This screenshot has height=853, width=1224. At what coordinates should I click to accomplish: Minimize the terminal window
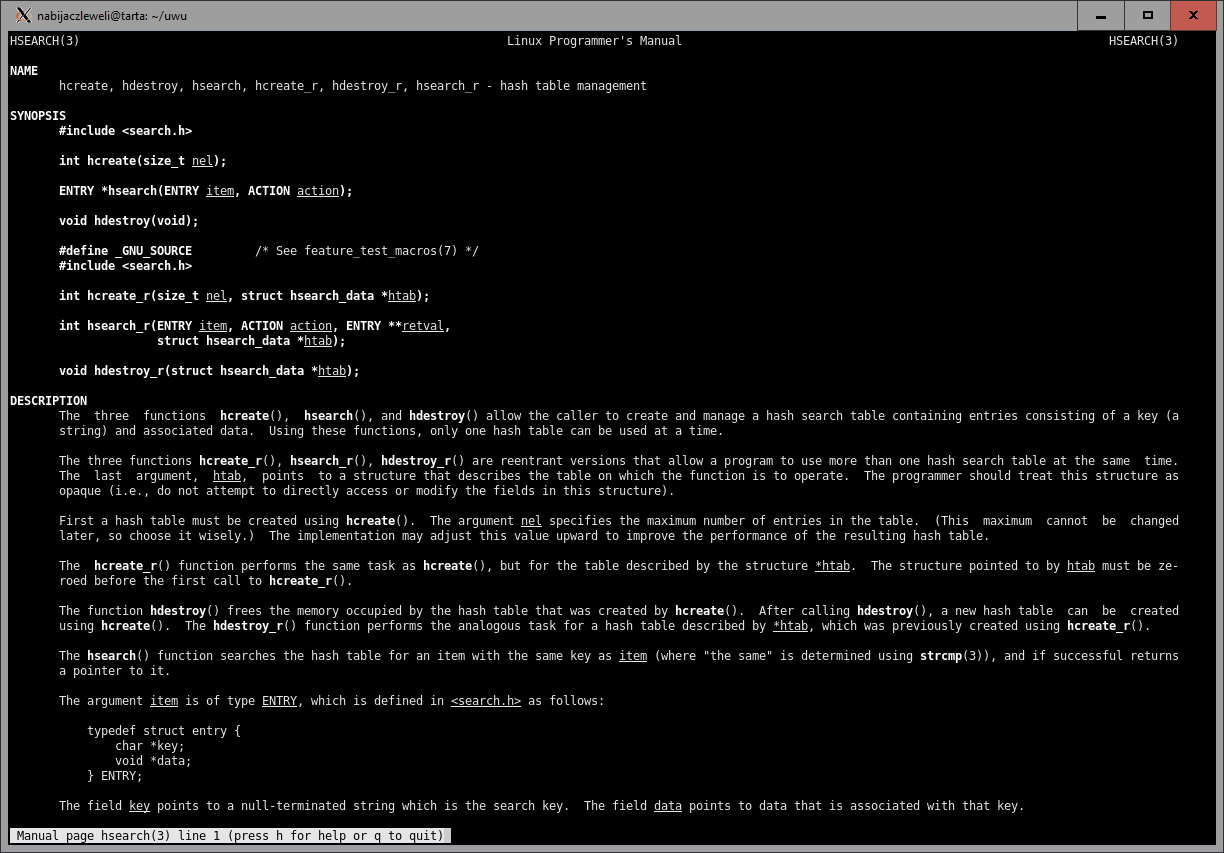[x=1101, y=15]
